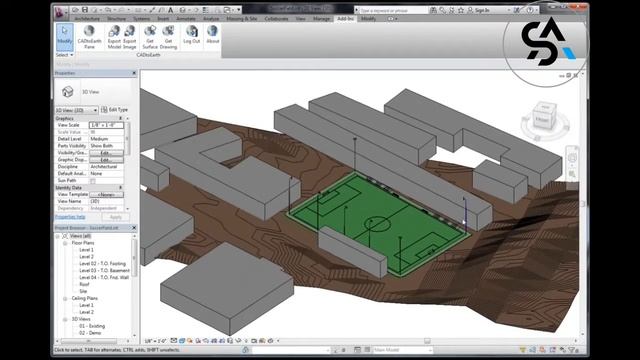Screen dimensions: 640x360
Task: Click the Export Image button
Action: (x=129, y=37)
